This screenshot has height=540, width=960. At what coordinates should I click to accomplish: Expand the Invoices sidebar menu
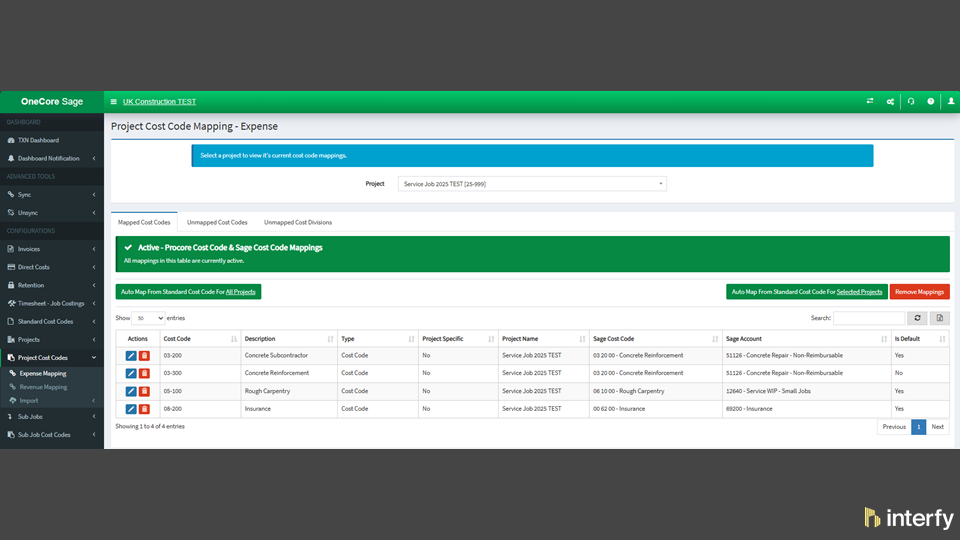(52, 249)
